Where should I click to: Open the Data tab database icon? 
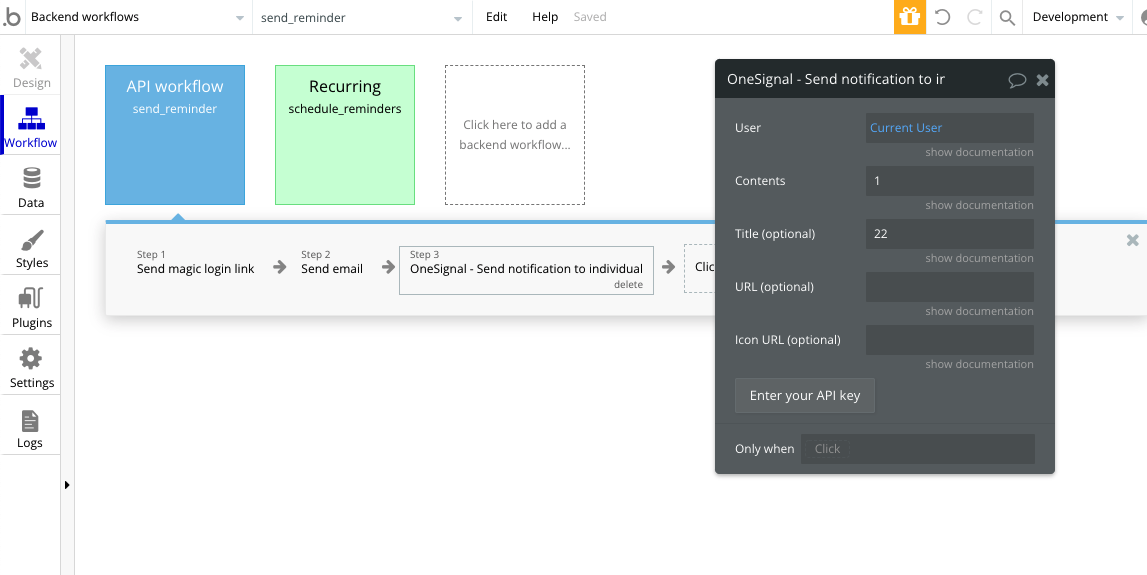[31, 178]
